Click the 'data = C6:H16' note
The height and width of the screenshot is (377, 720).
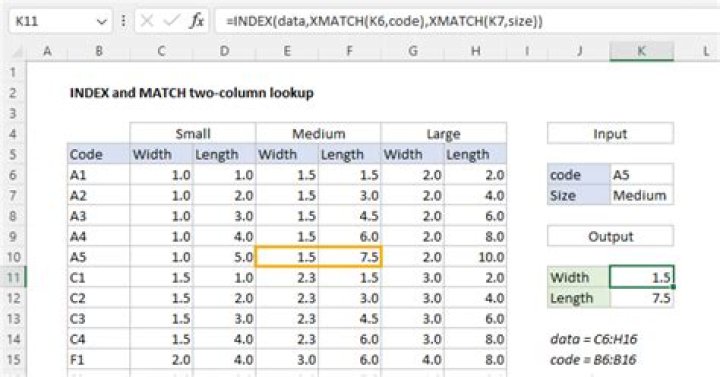[593, 339]
